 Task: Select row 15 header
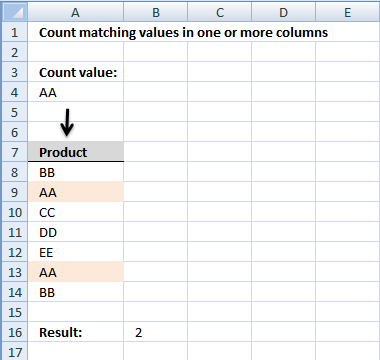coord(14,312)
